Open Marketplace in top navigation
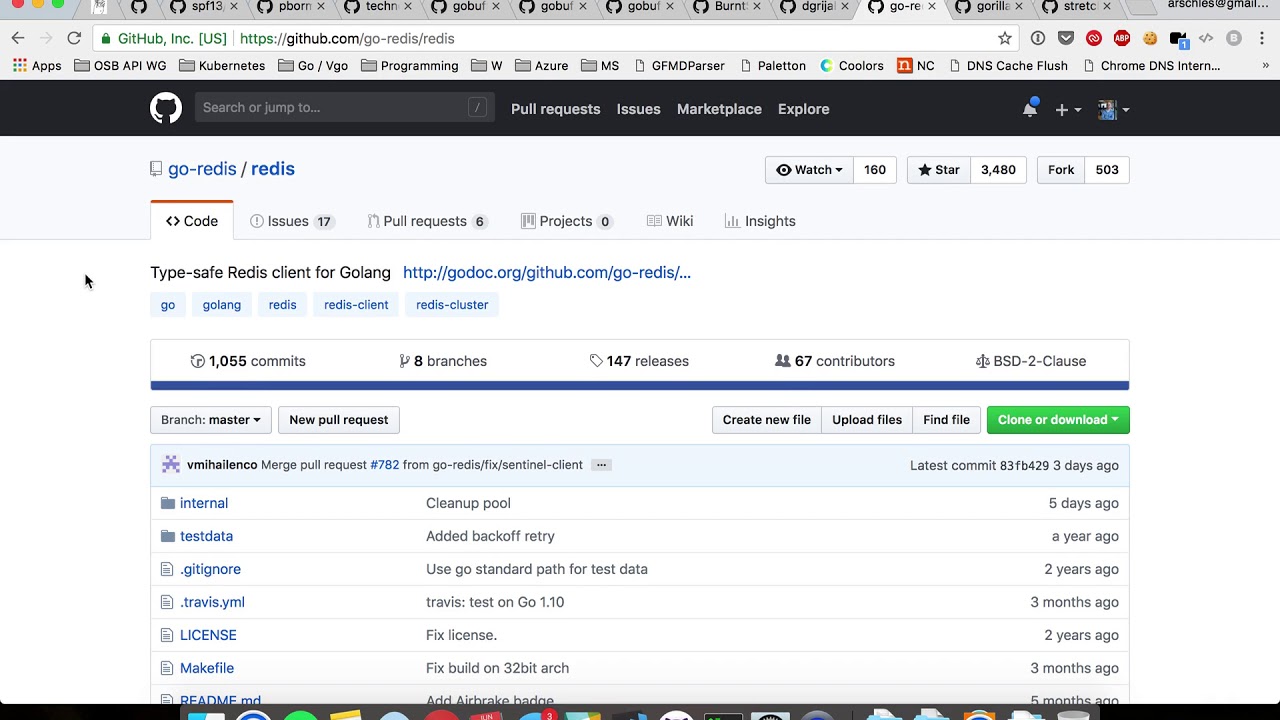Screen dimensions: 1280x720 click(x=719, y=109)
